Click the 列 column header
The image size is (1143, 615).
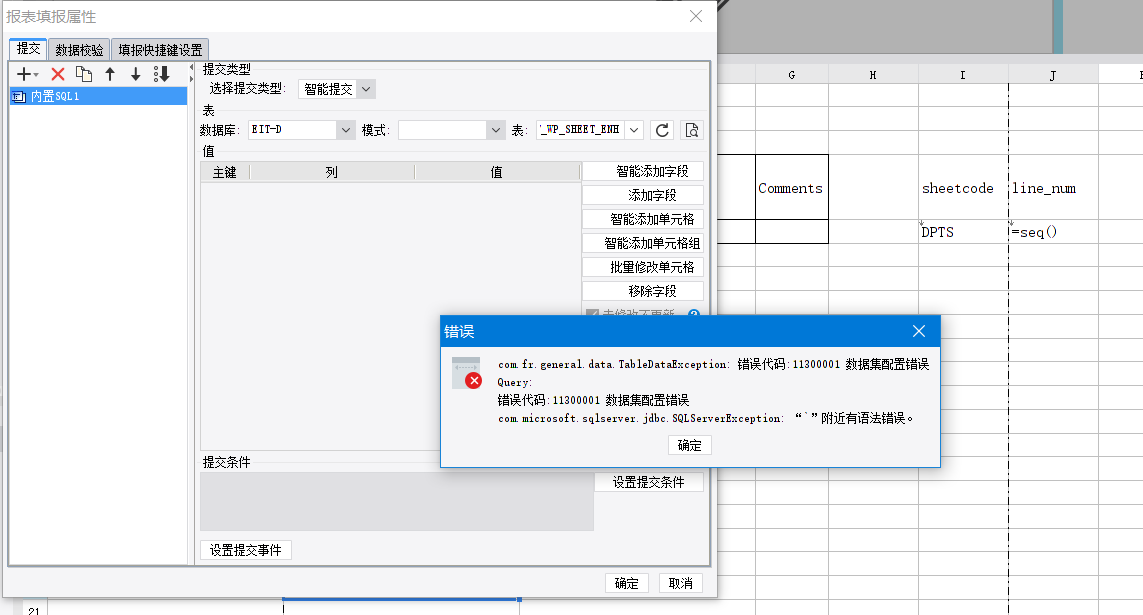coord(332,172)
